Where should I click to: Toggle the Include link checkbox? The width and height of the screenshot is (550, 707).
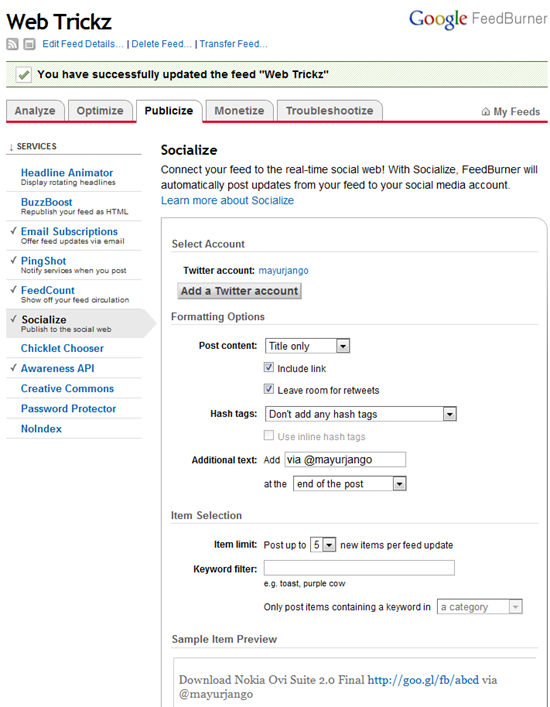click(269, 367)
